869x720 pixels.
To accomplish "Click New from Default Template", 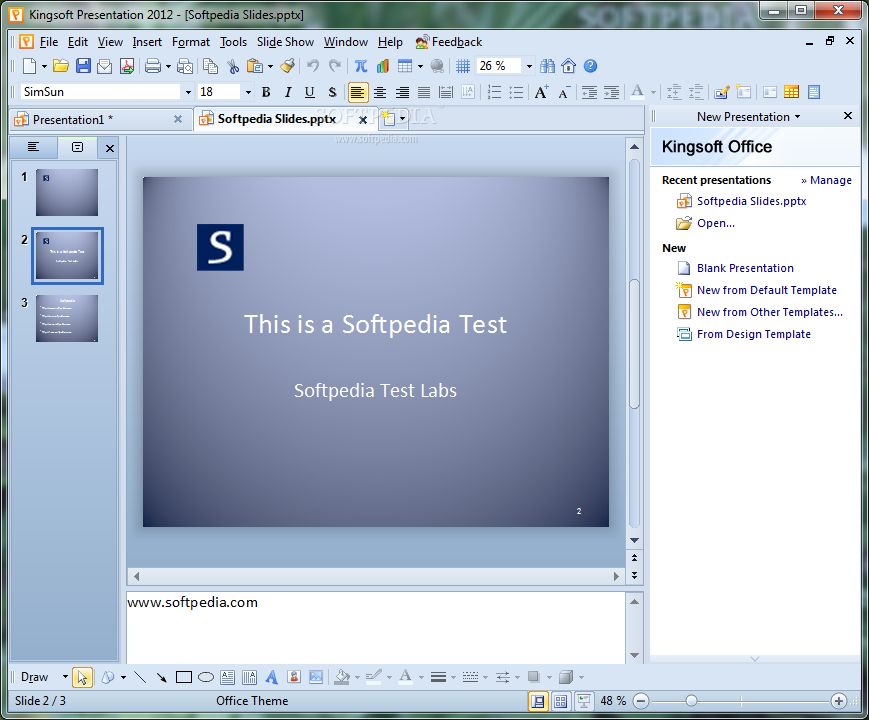I will coord(766,290).
